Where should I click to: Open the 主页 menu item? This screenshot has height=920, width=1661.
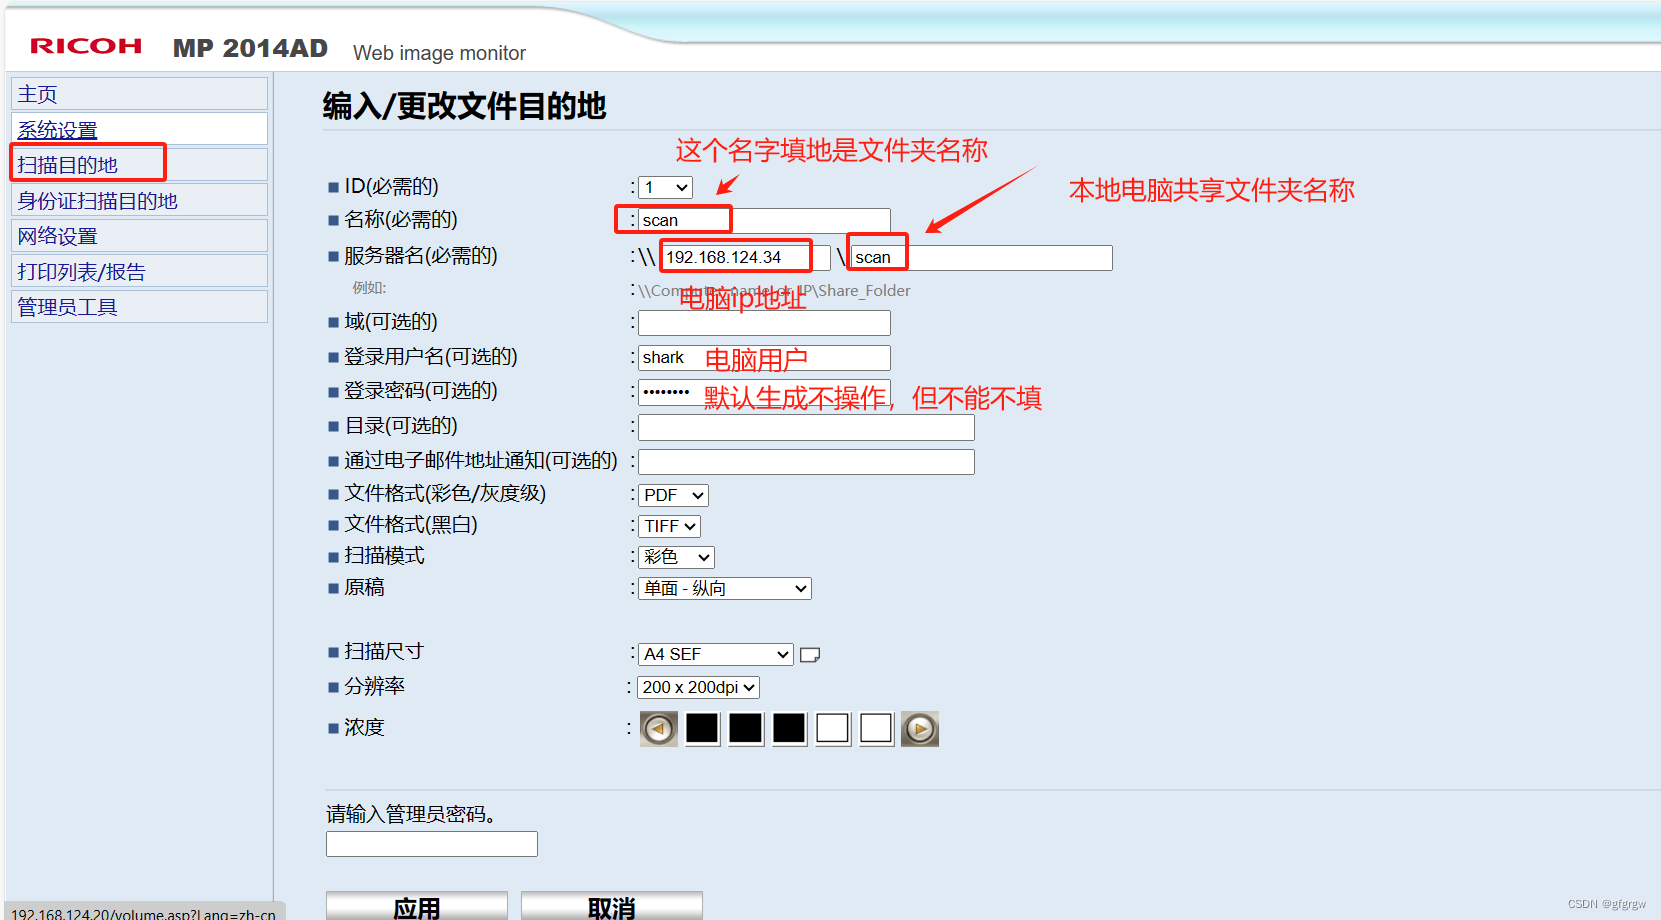point(140,94)
